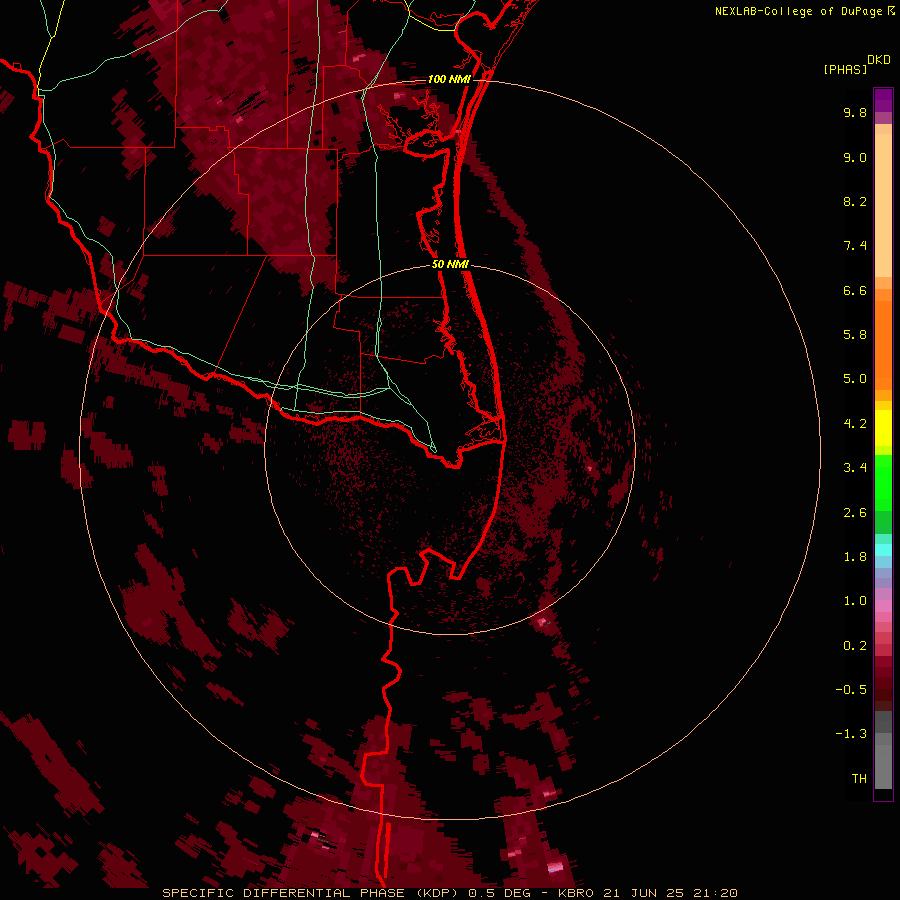Select the 9.8 value on the scale
Viewport: 900px width, 900px height.
pos(855,112)
